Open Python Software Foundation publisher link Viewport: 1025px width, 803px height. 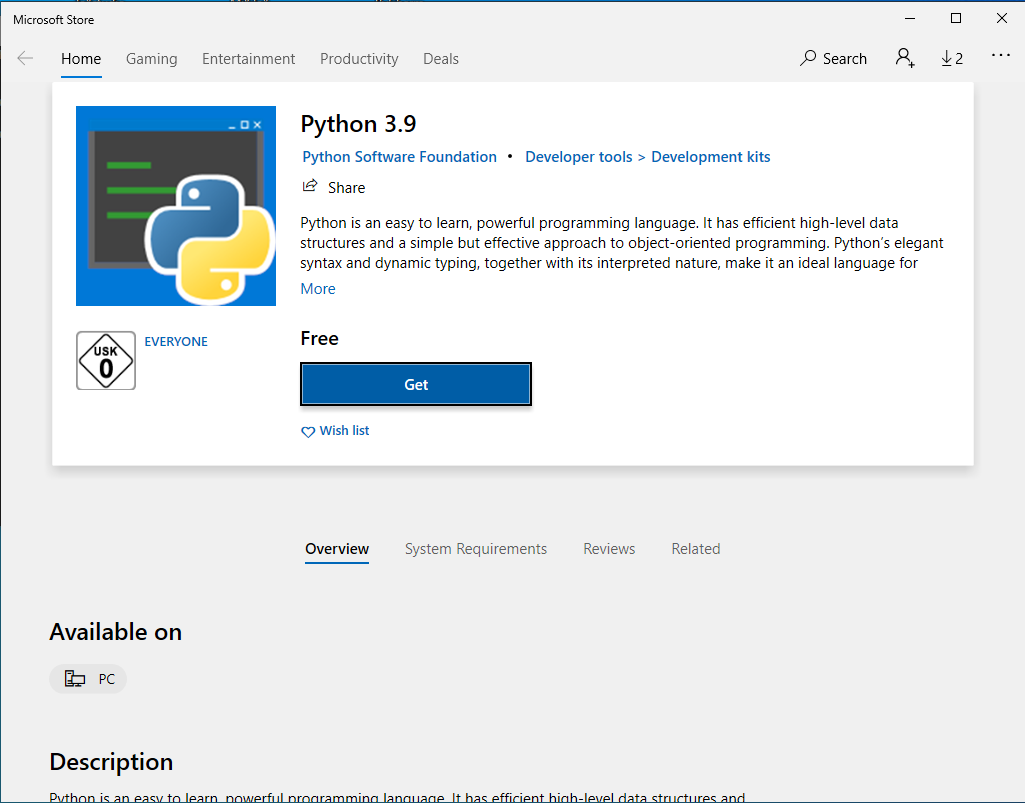[x=399, y=157]
